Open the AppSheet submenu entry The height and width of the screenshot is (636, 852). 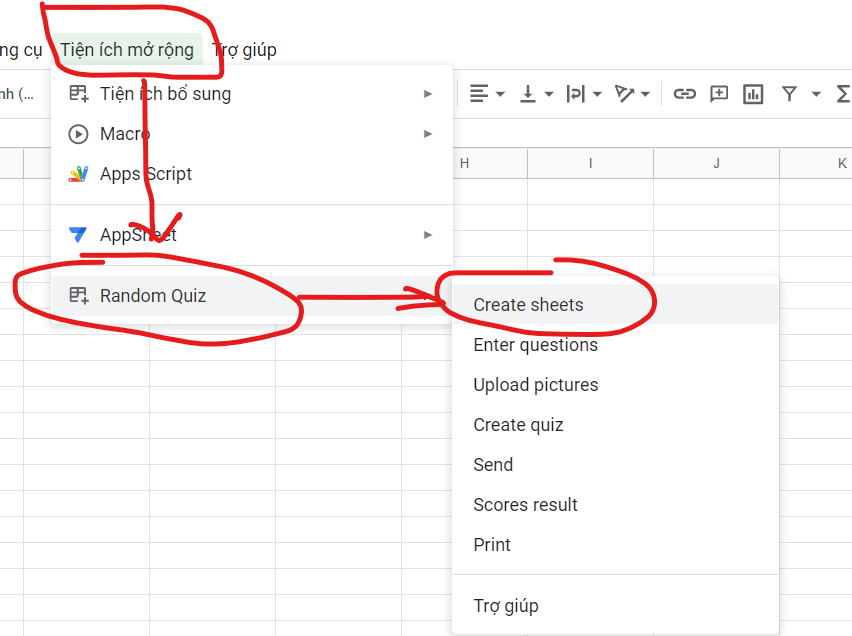pos(252,235)
